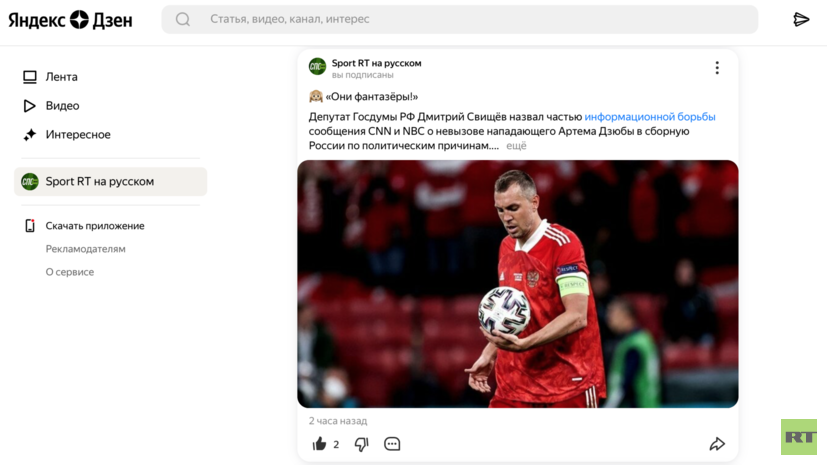The width and height of the screenshot is (827, 465).
Task: Open the three-dot post options menu
Action: (x=717, y=67)
